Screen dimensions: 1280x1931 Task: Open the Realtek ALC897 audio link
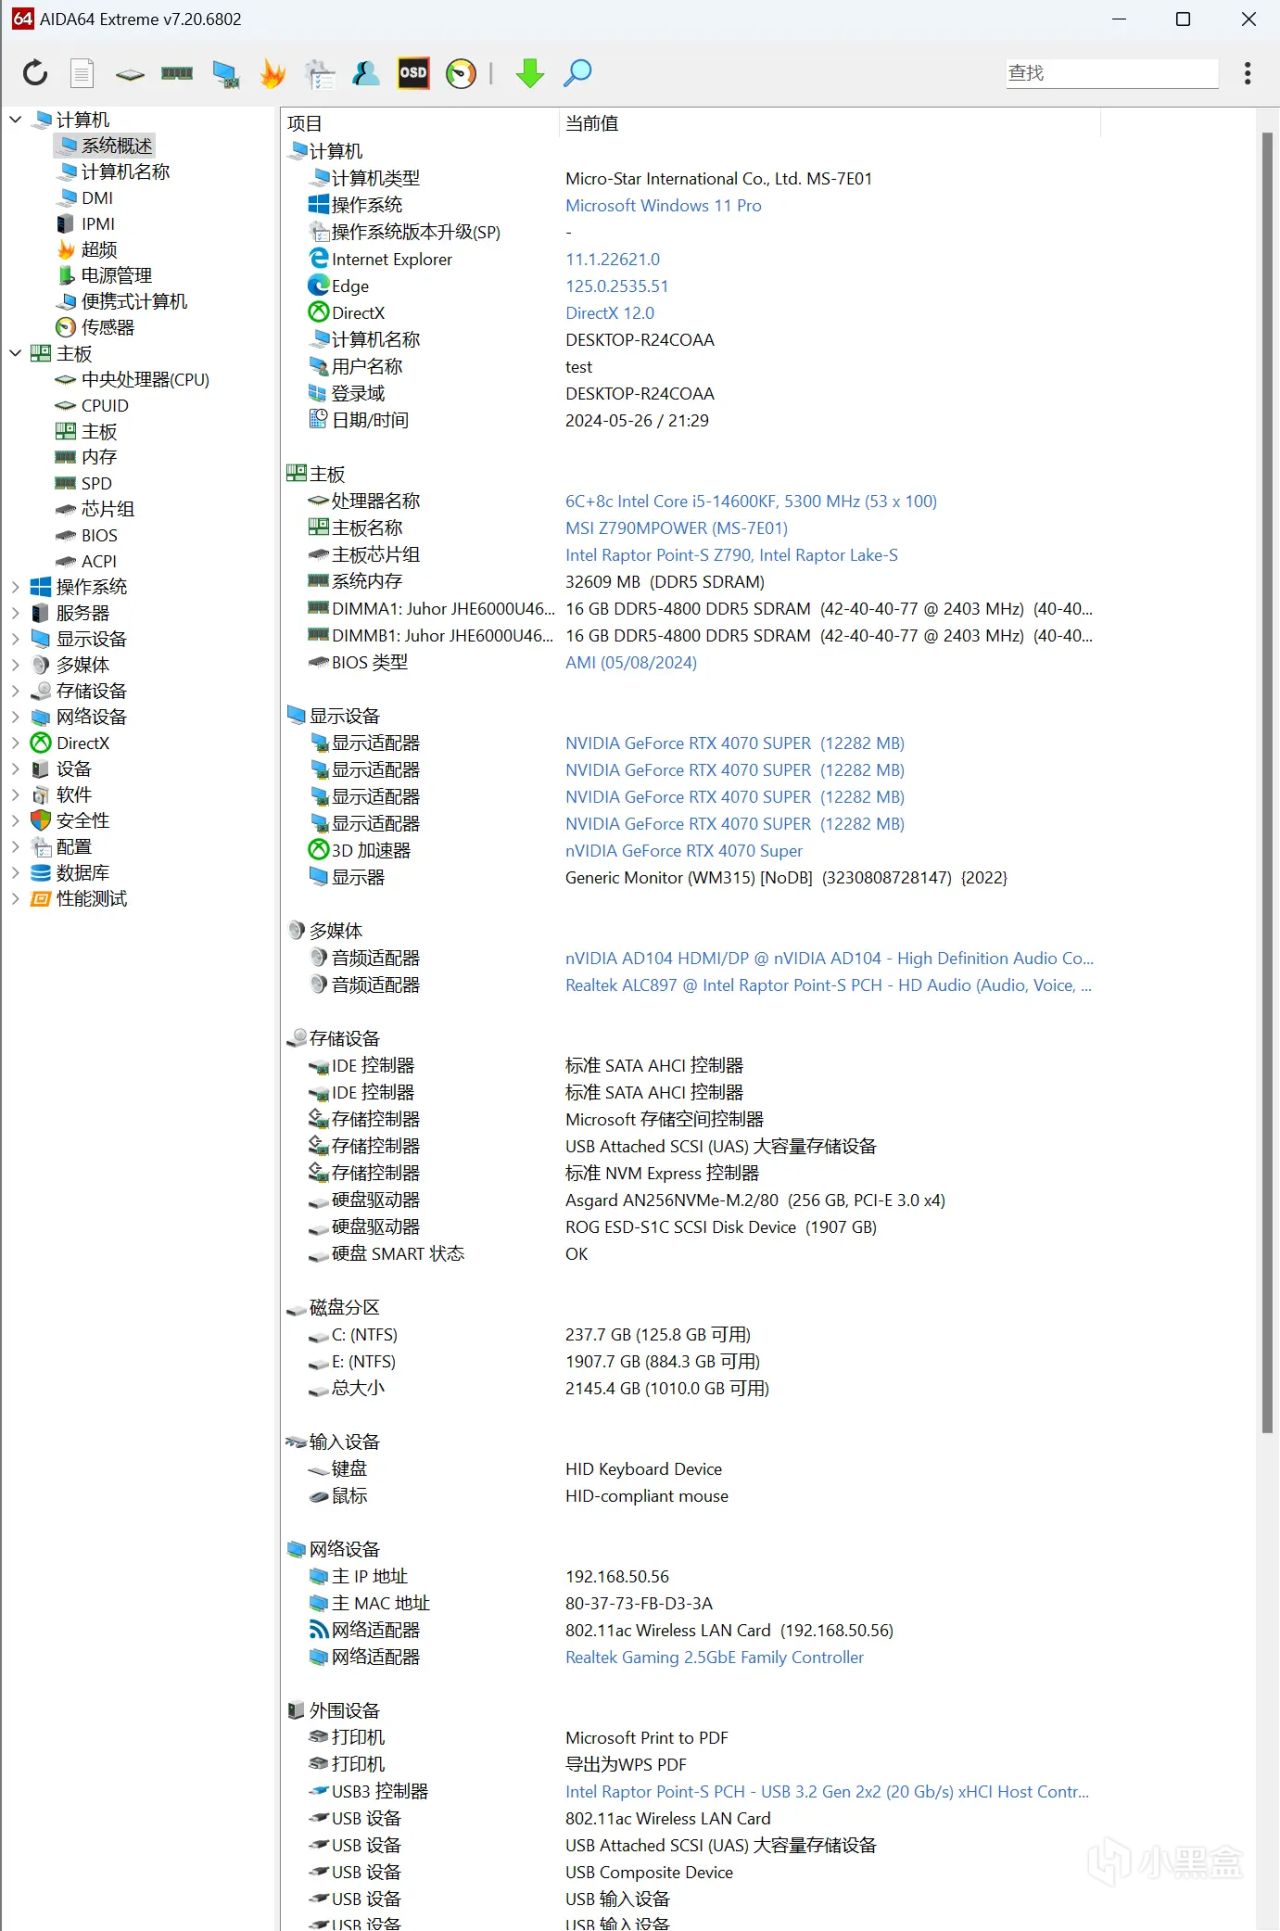click(x=828, y=985)
